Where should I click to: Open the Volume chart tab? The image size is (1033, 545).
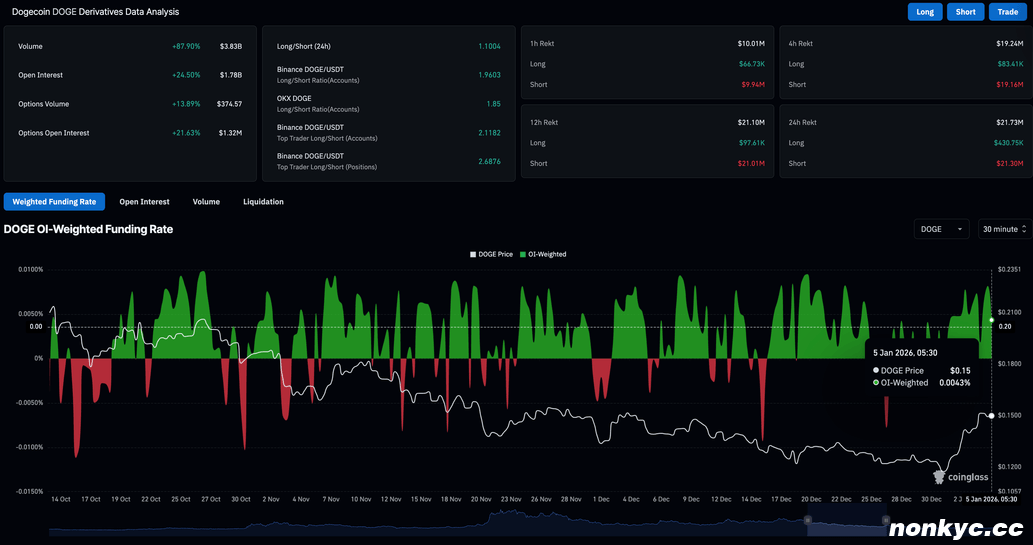coord(206,202)
